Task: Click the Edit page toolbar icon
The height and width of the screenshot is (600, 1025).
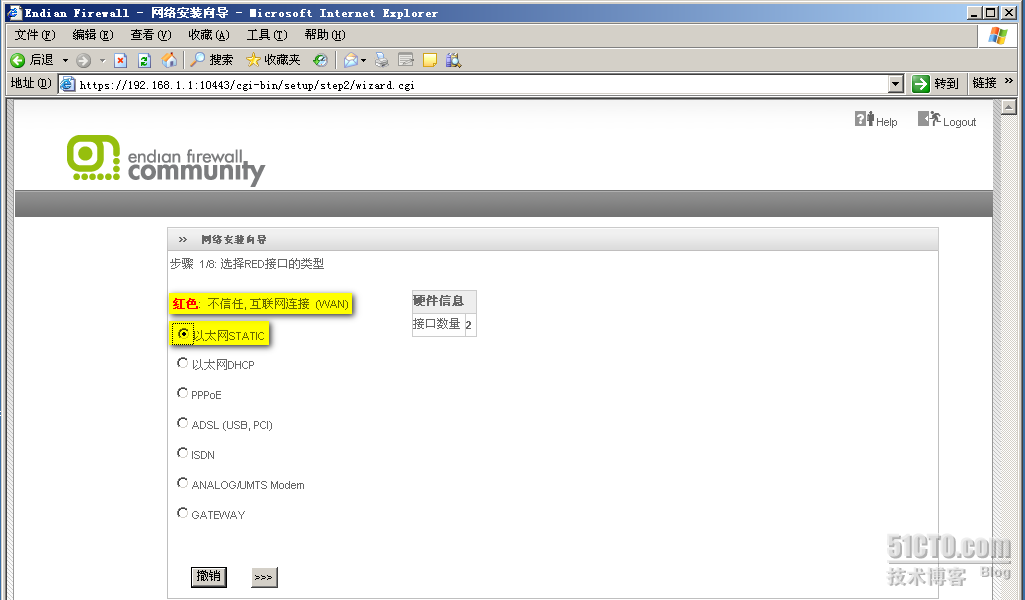Action: [x=406, y=60]
